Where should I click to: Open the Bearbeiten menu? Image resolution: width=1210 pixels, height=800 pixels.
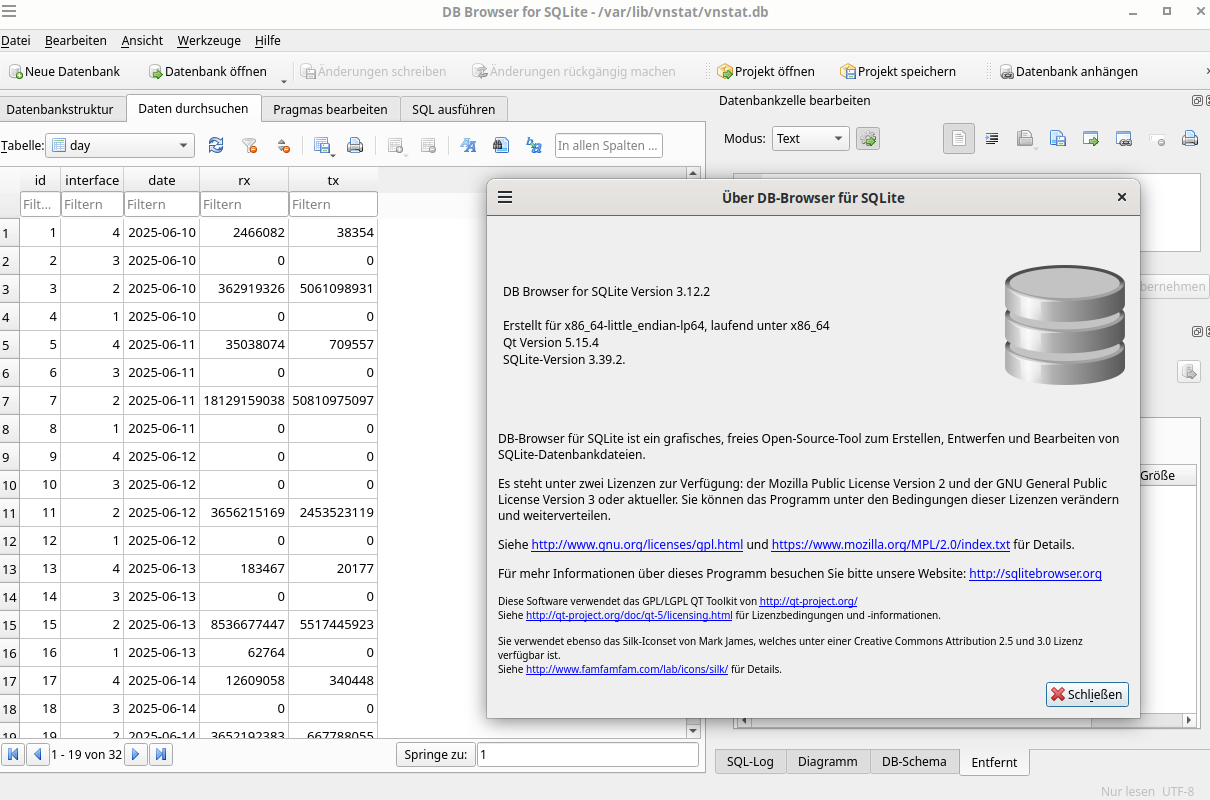[x=76, y=40]
